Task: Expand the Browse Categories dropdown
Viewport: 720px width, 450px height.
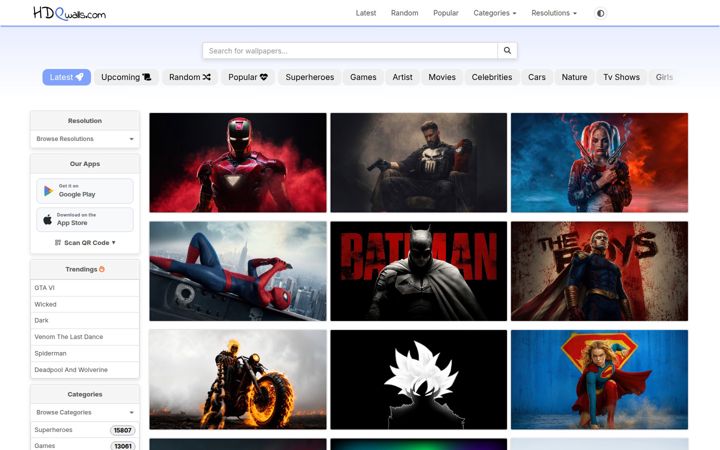Action: tap(85, 412)
